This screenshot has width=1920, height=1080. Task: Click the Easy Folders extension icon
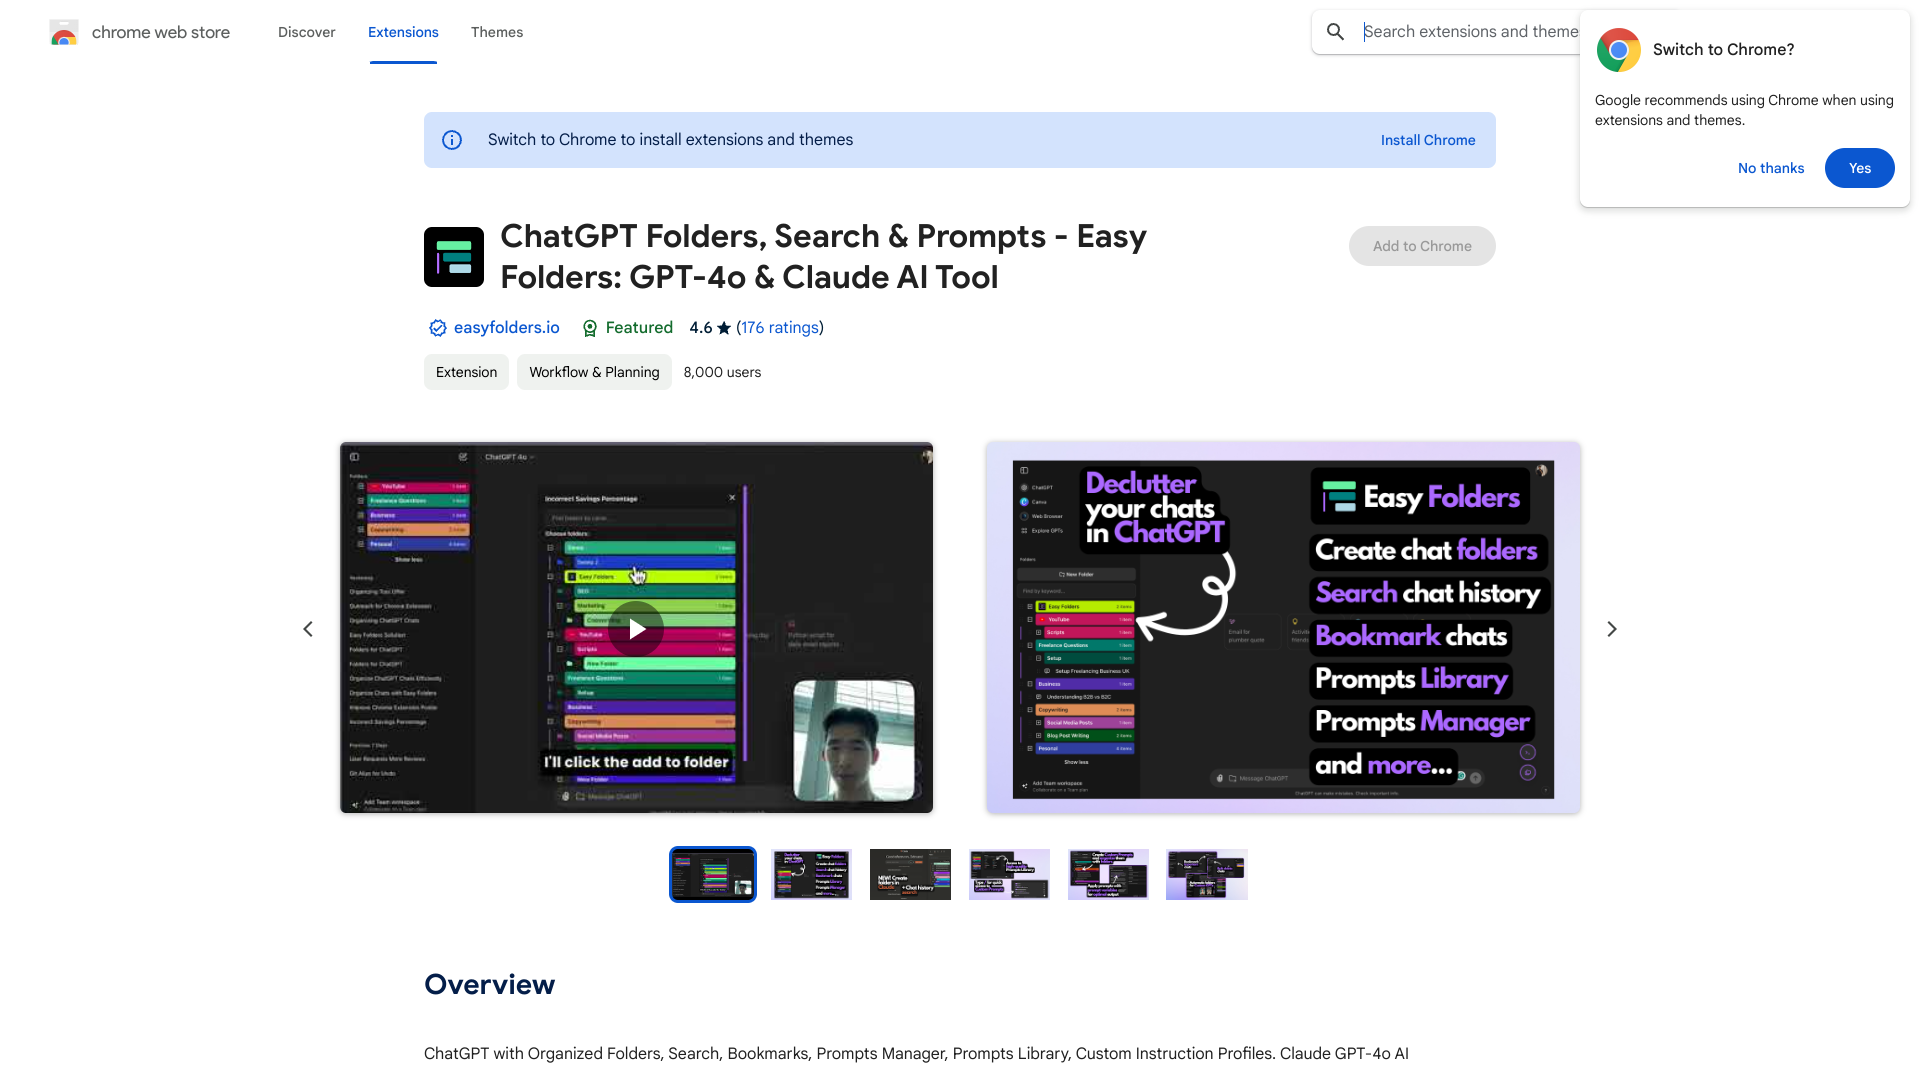click(x=452, y=256)
